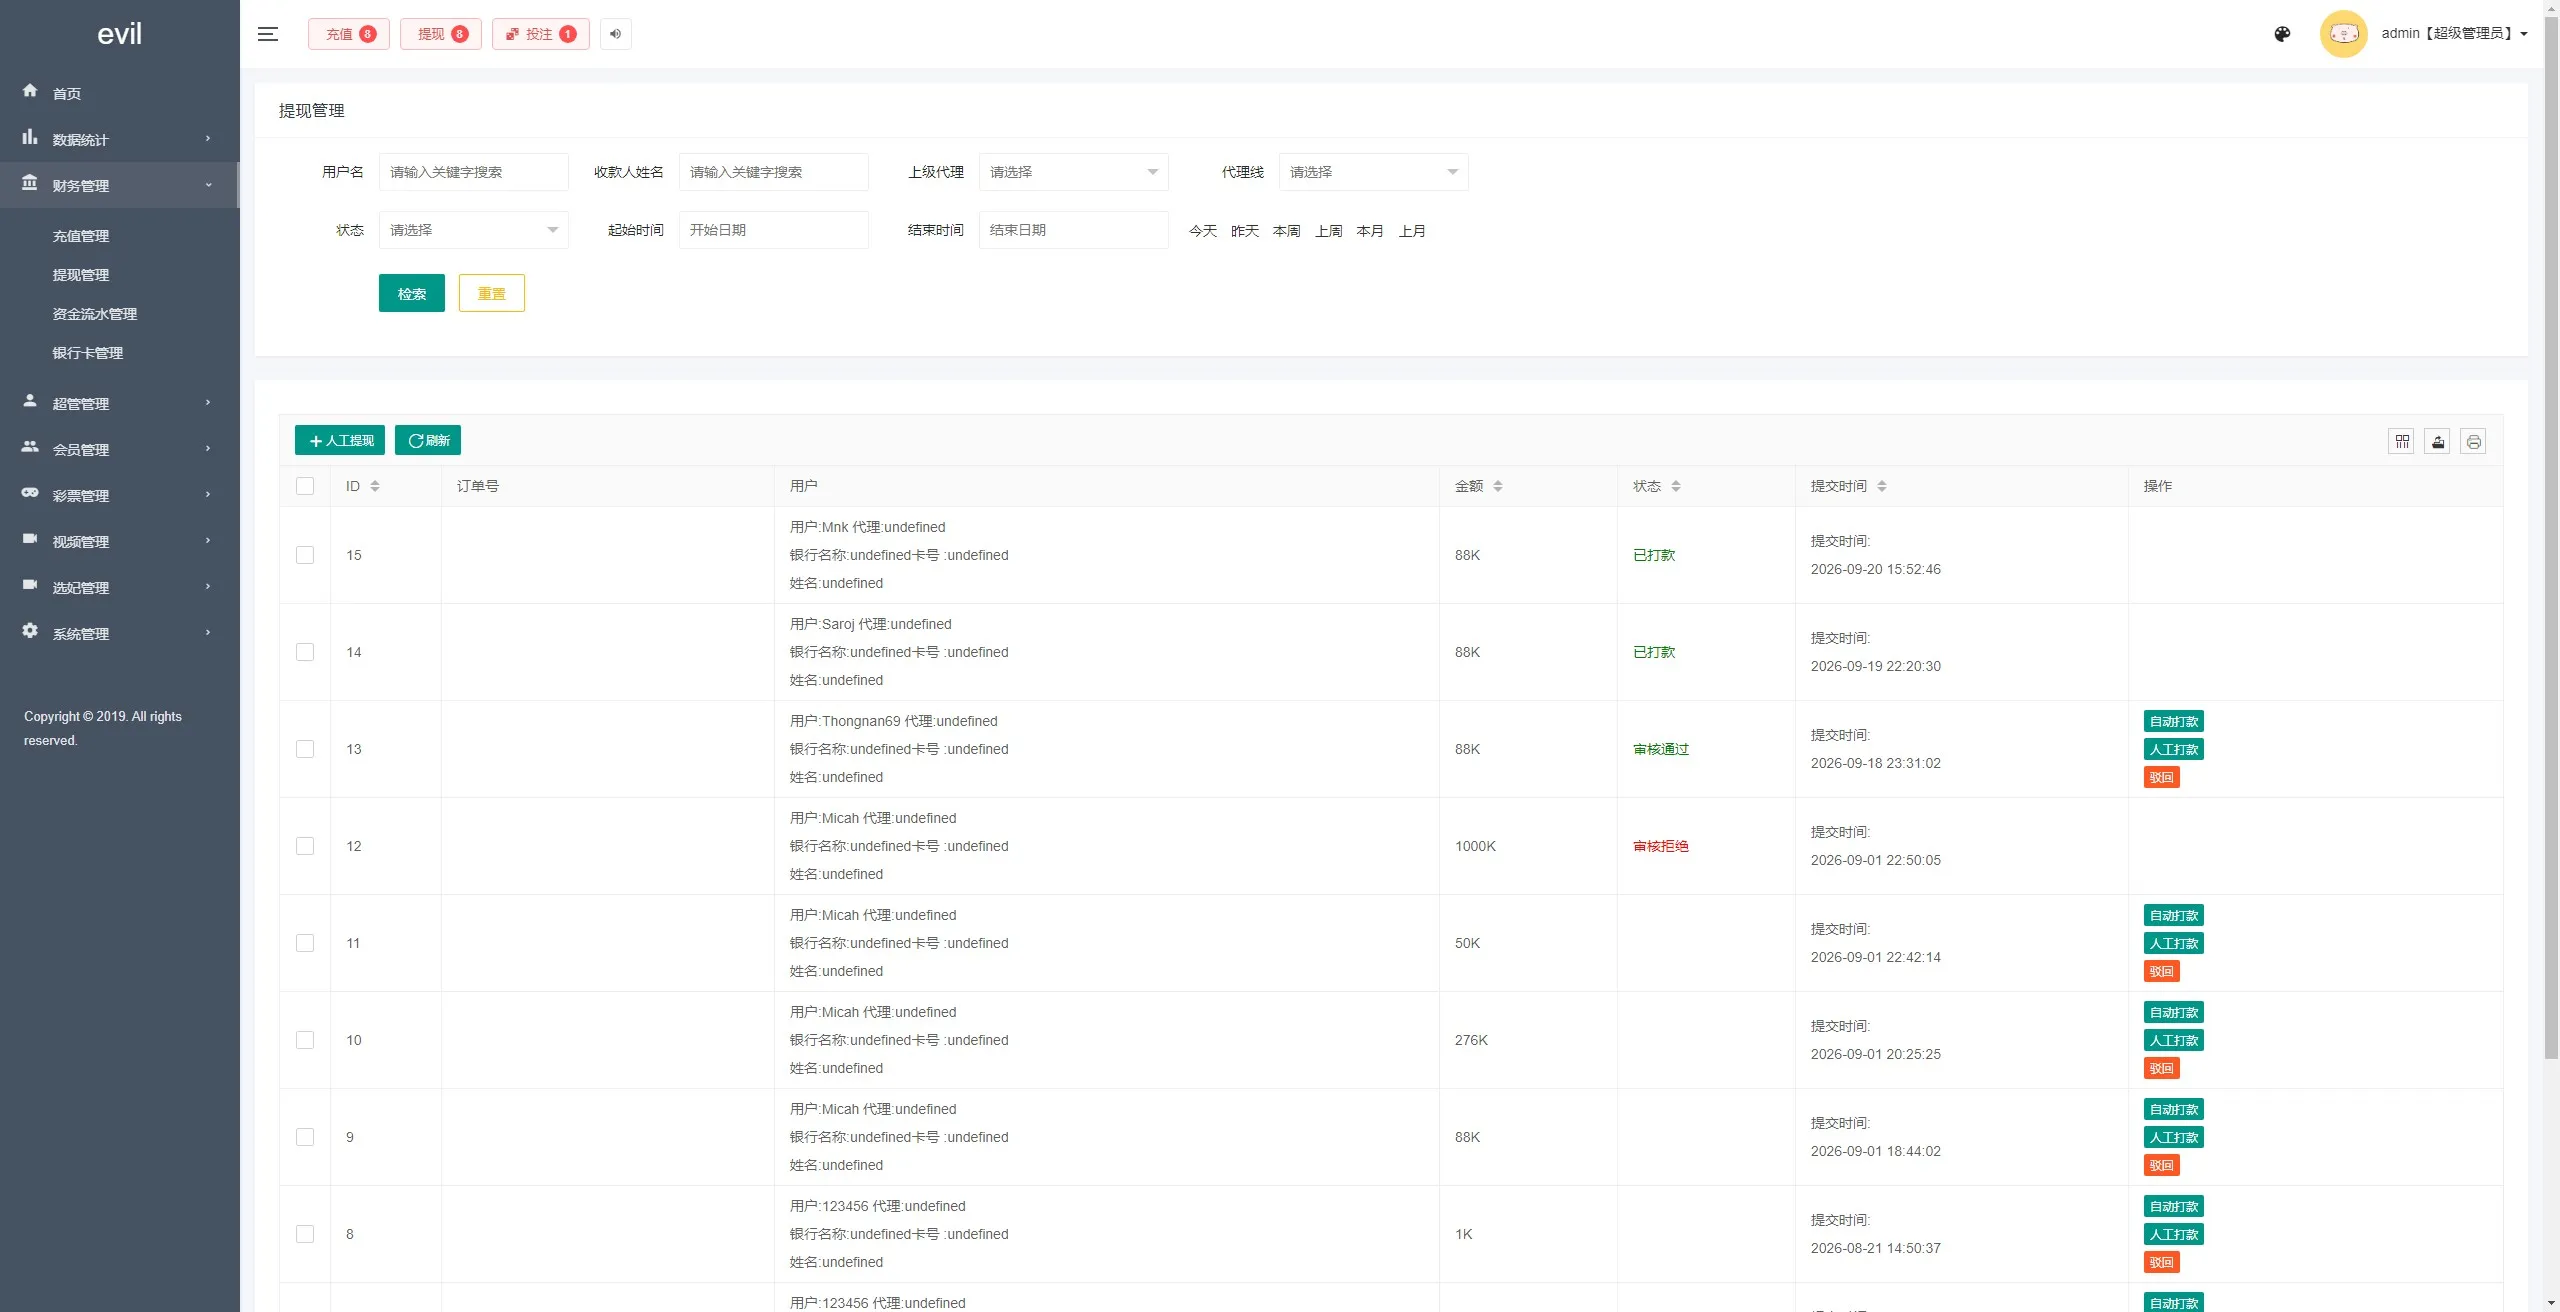Viewport: 2560px width, 1312px height.
Task: Open the admin user dropdown menu
Action: 2454,34
